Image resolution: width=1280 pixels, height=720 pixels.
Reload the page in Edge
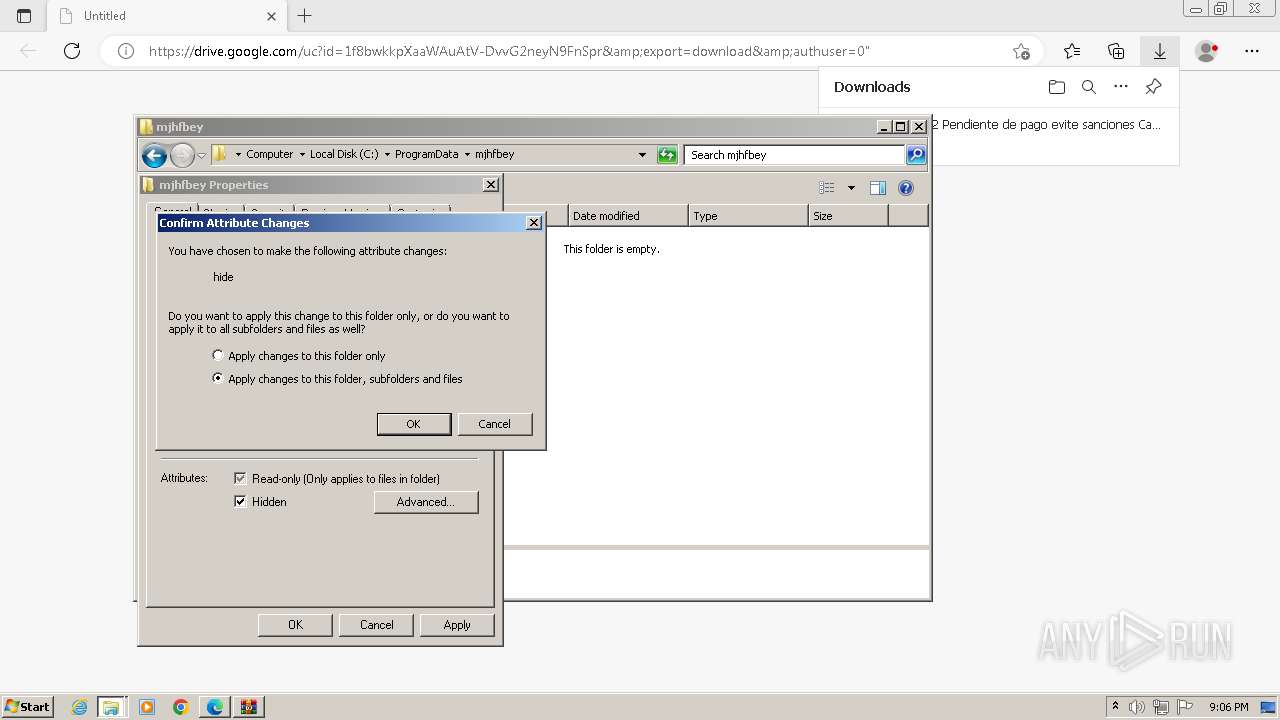pyautogui.click(x=72, y=51)
